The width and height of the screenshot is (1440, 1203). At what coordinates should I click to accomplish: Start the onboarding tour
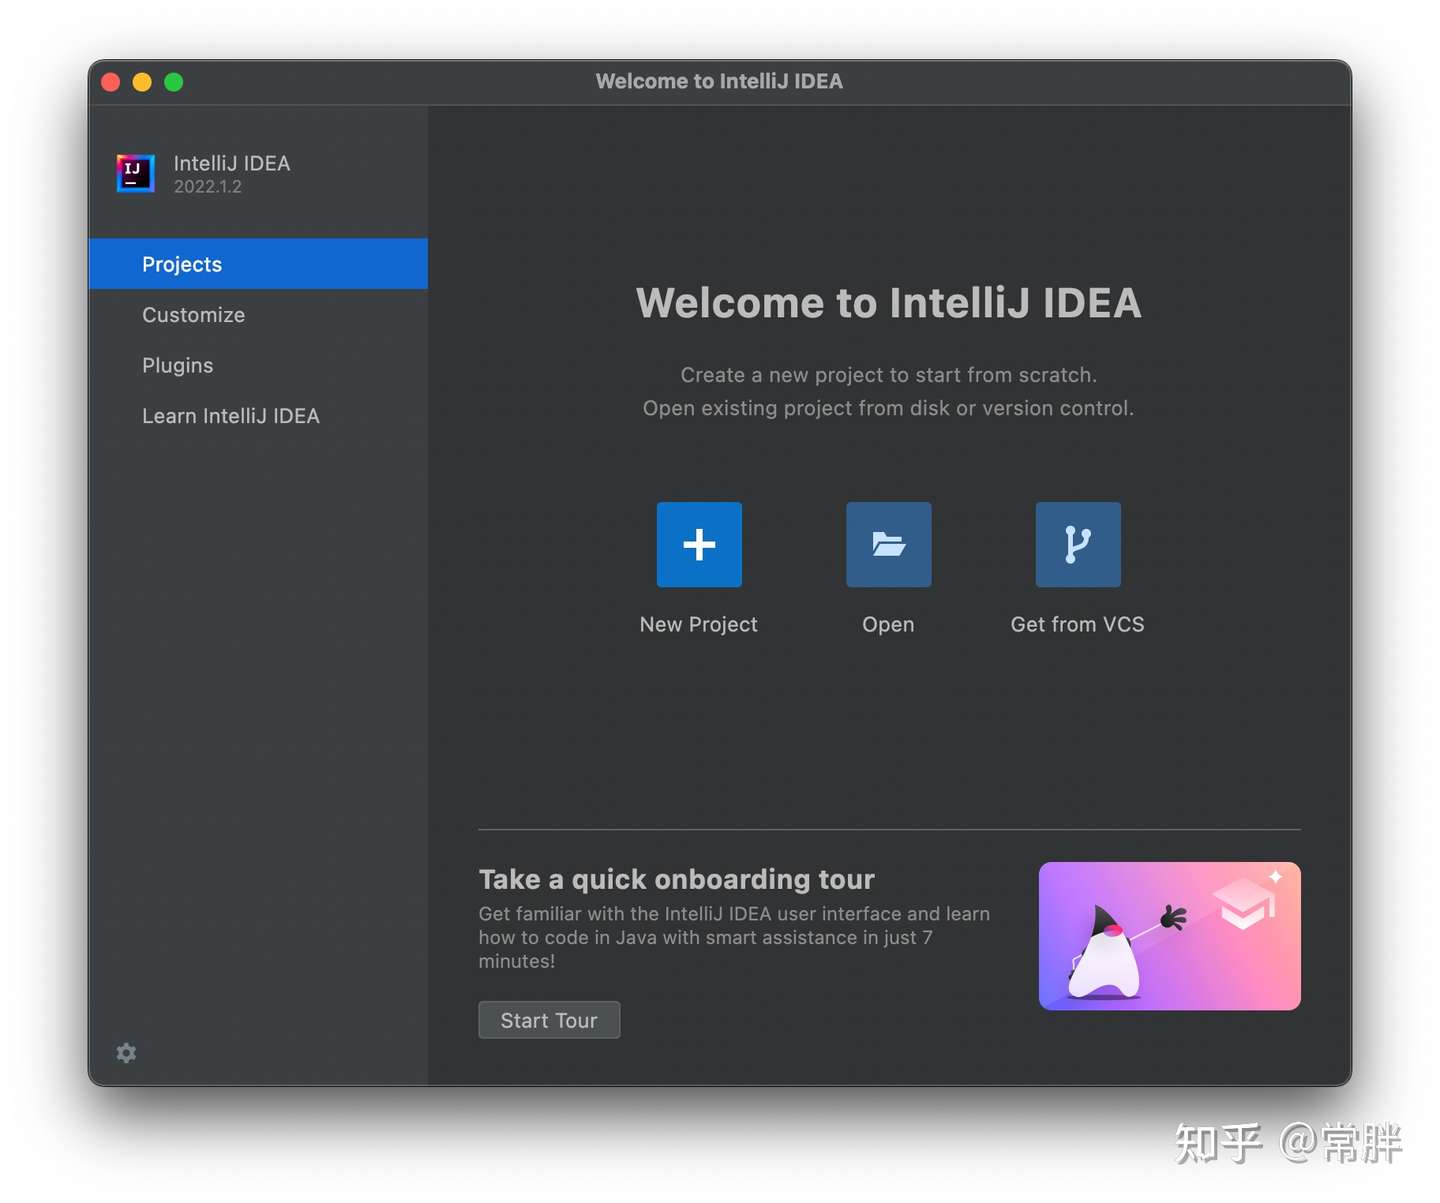549,1020
